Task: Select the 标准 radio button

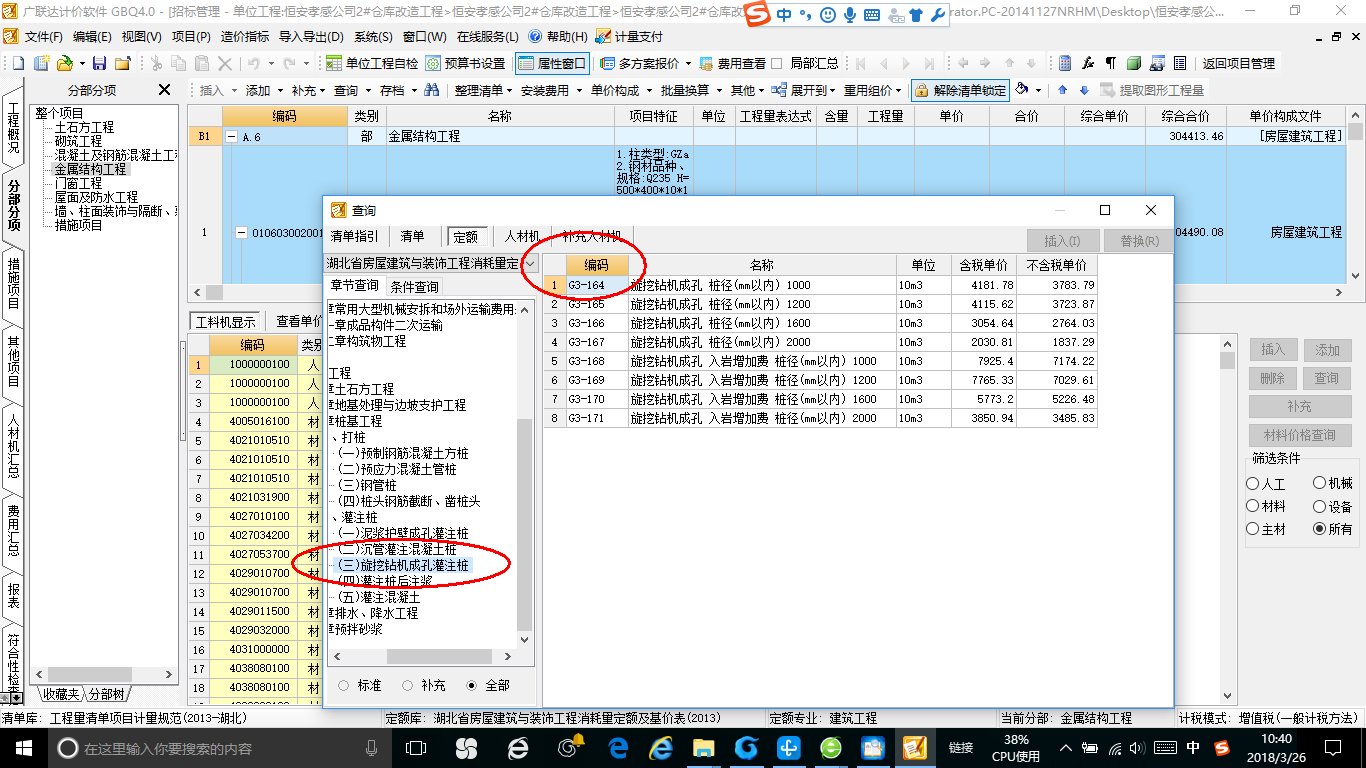Action: [344, 685]
